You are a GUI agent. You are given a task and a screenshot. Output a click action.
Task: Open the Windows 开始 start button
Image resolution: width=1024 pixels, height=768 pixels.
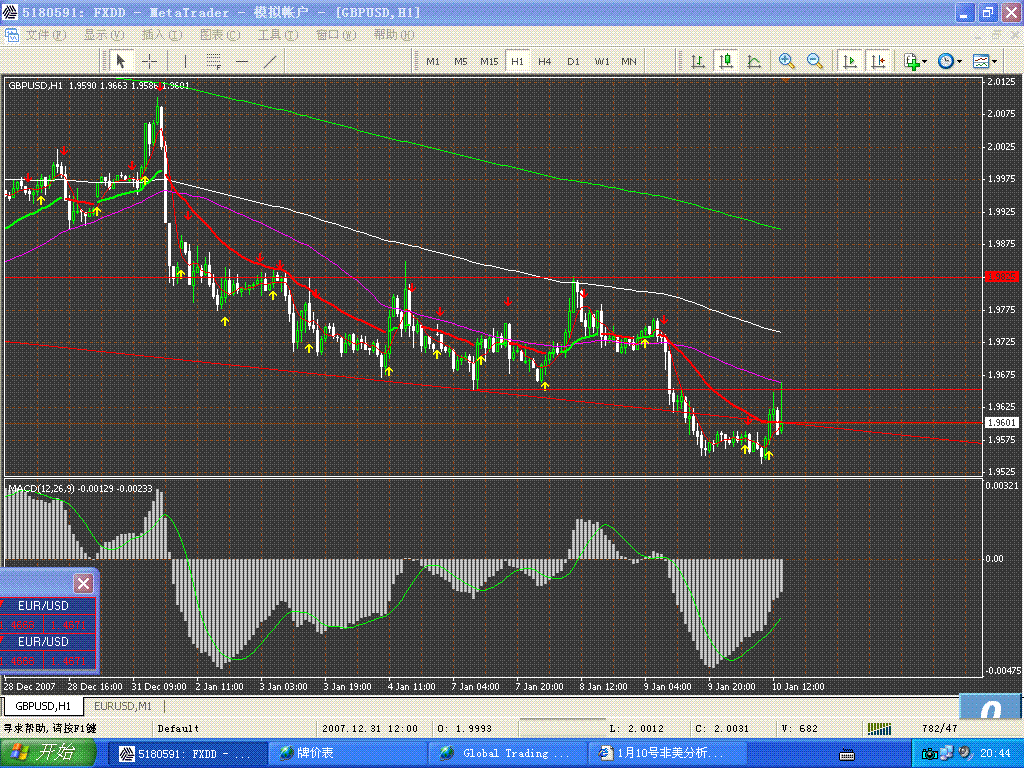click(48, 753)
